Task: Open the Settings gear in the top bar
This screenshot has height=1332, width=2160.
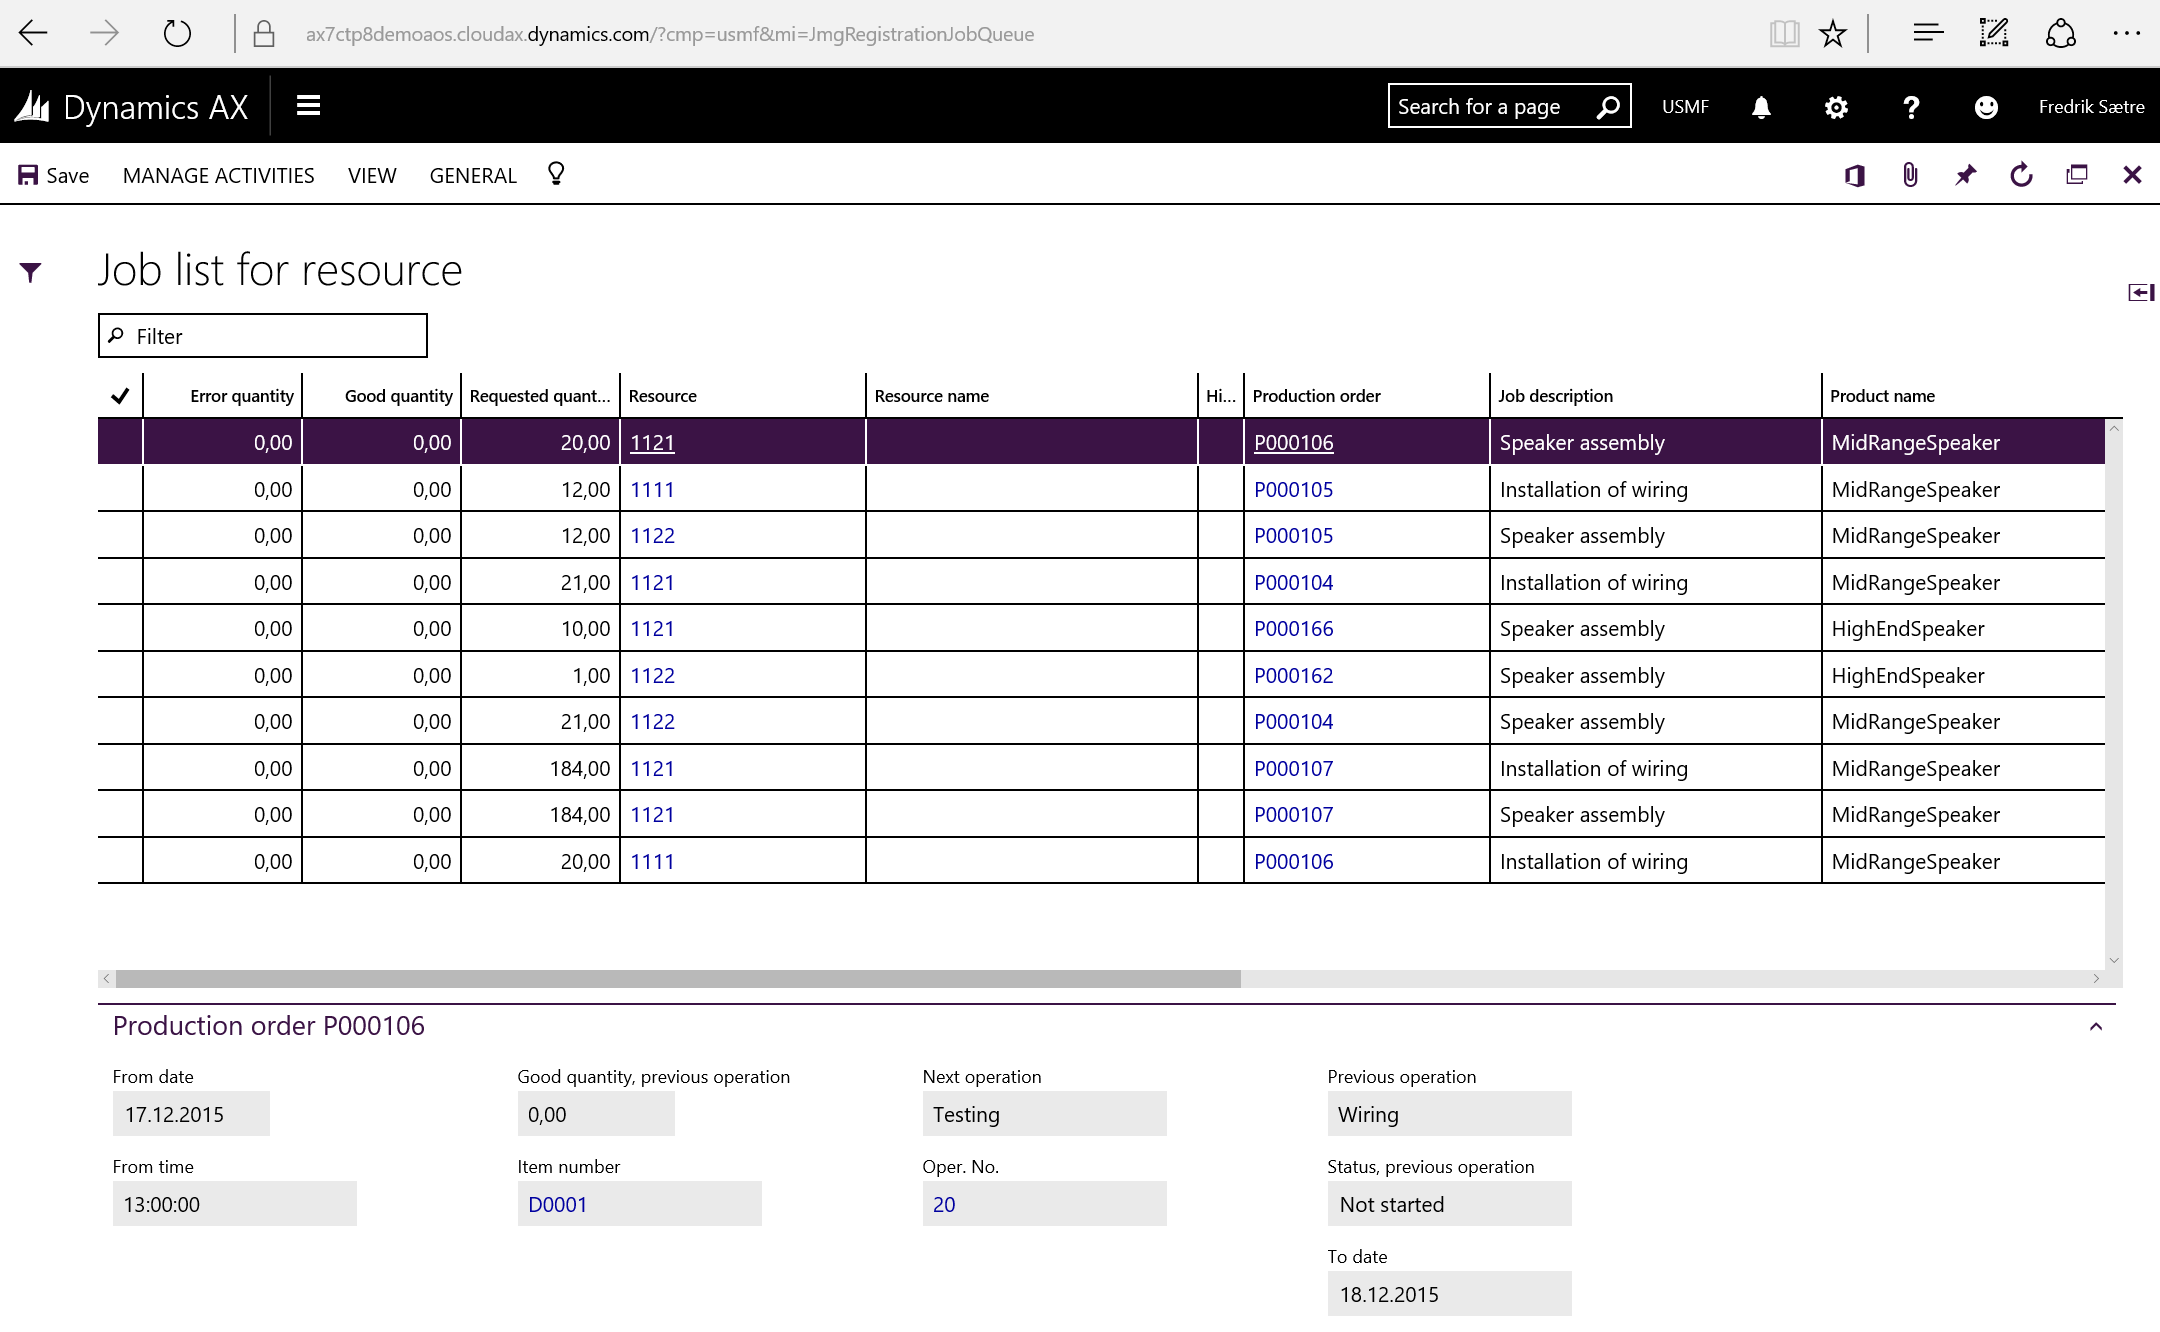Action: click(1836, 107)
